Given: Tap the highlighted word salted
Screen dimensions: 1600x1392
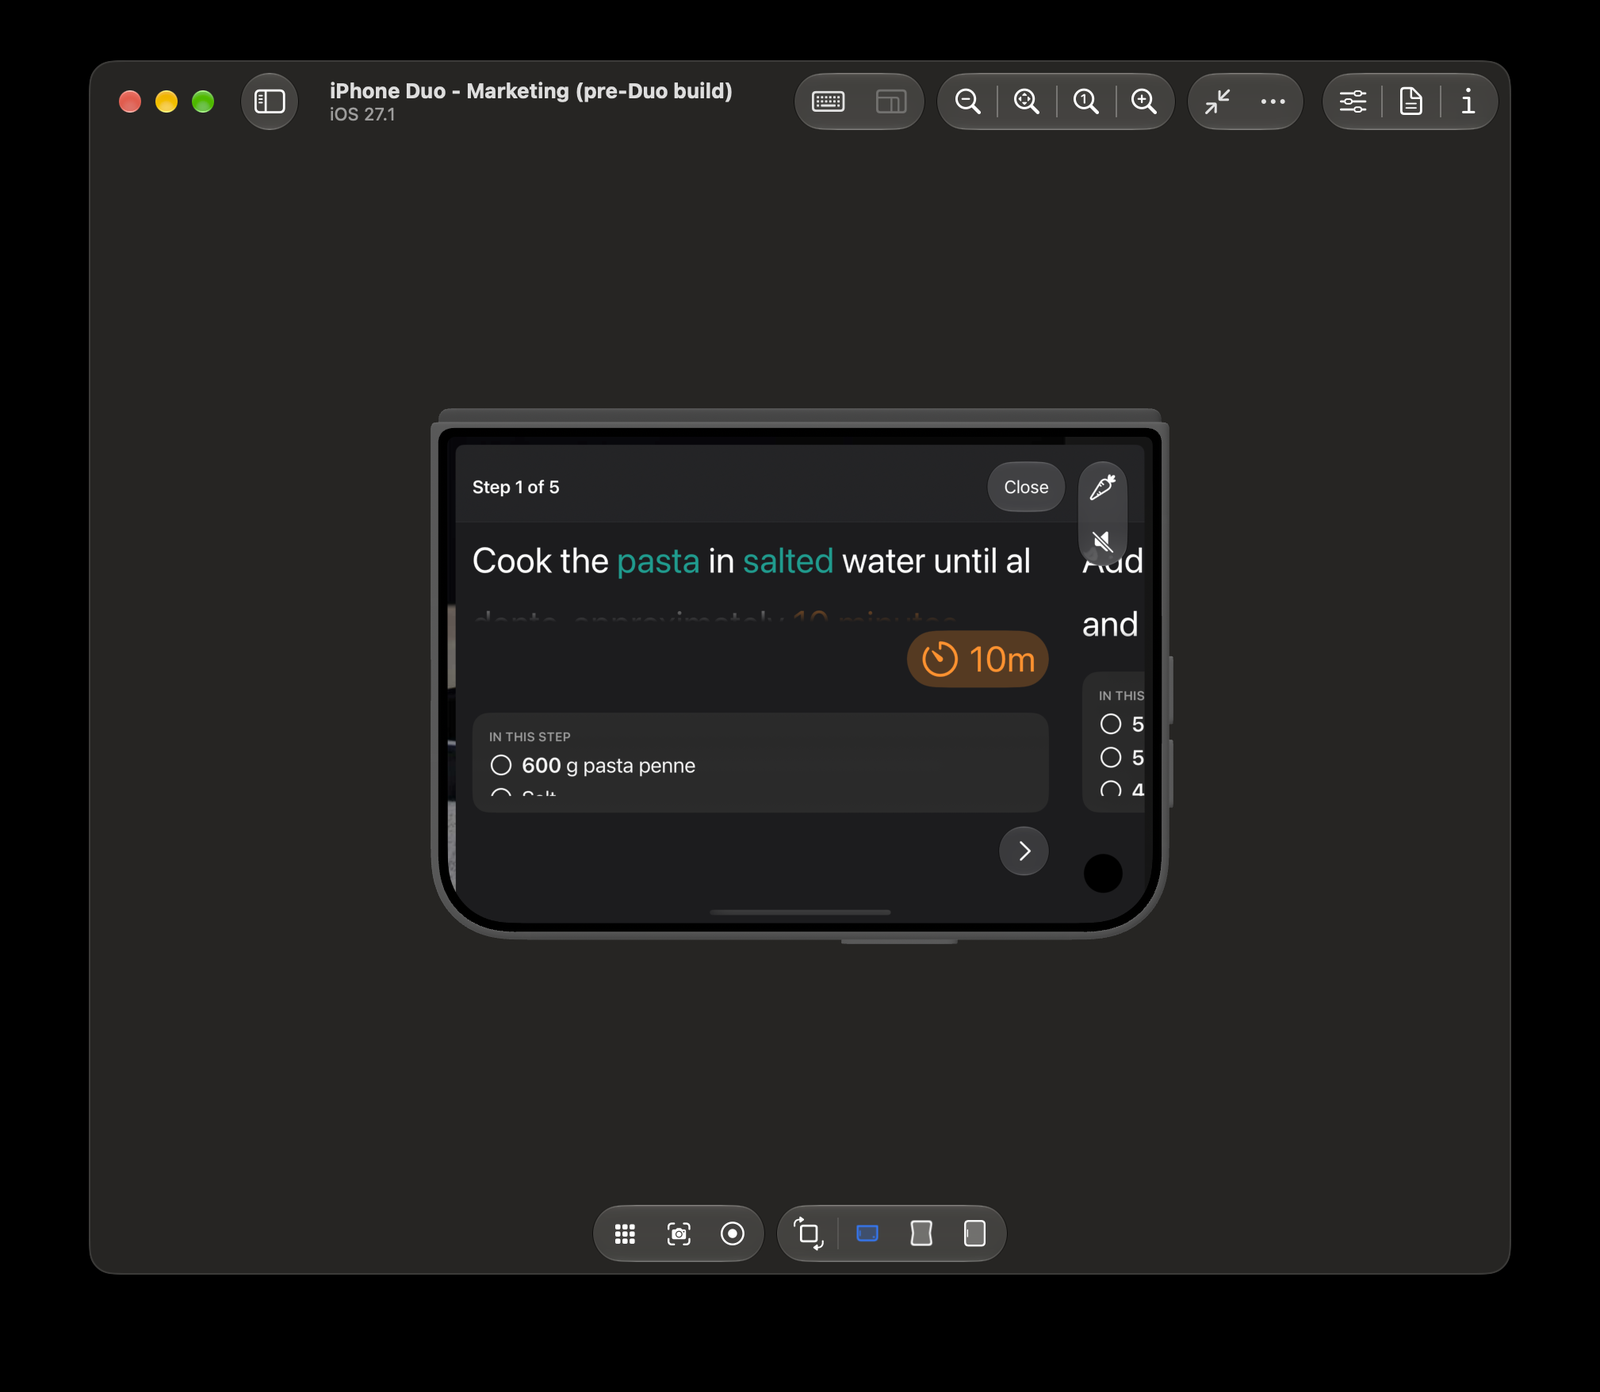Looking at the screenshot, I should (x=788, y=561).
